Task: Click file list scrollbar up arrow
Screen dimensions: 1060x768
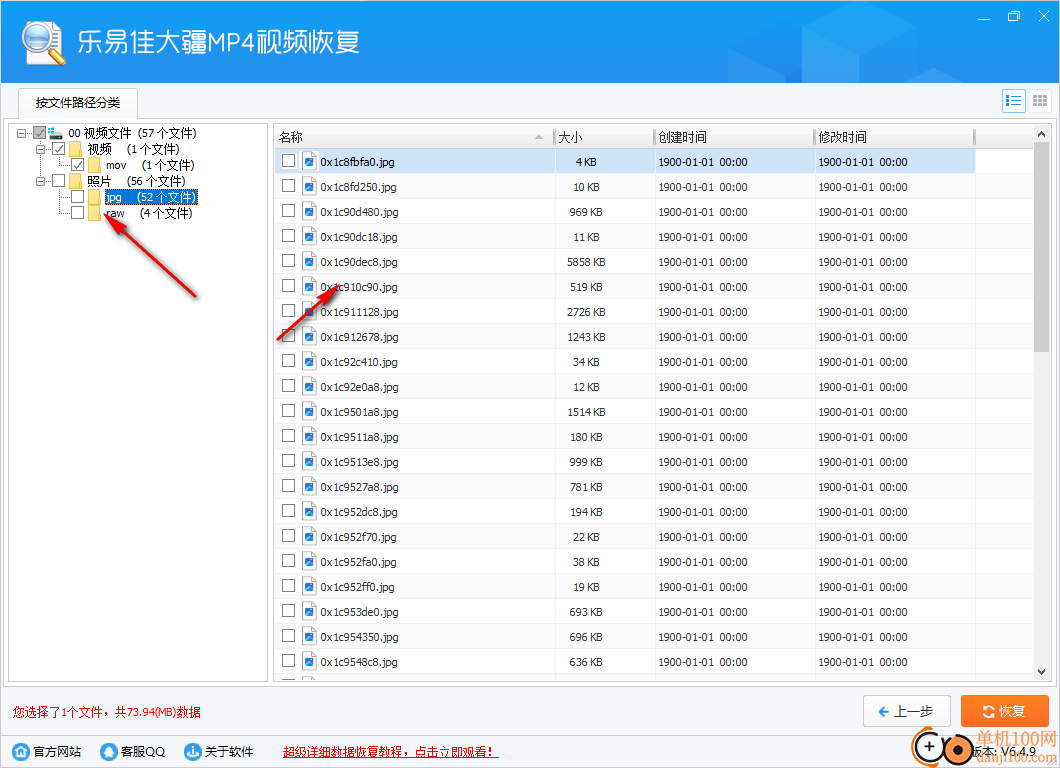Action: (x=1041, y=135)
